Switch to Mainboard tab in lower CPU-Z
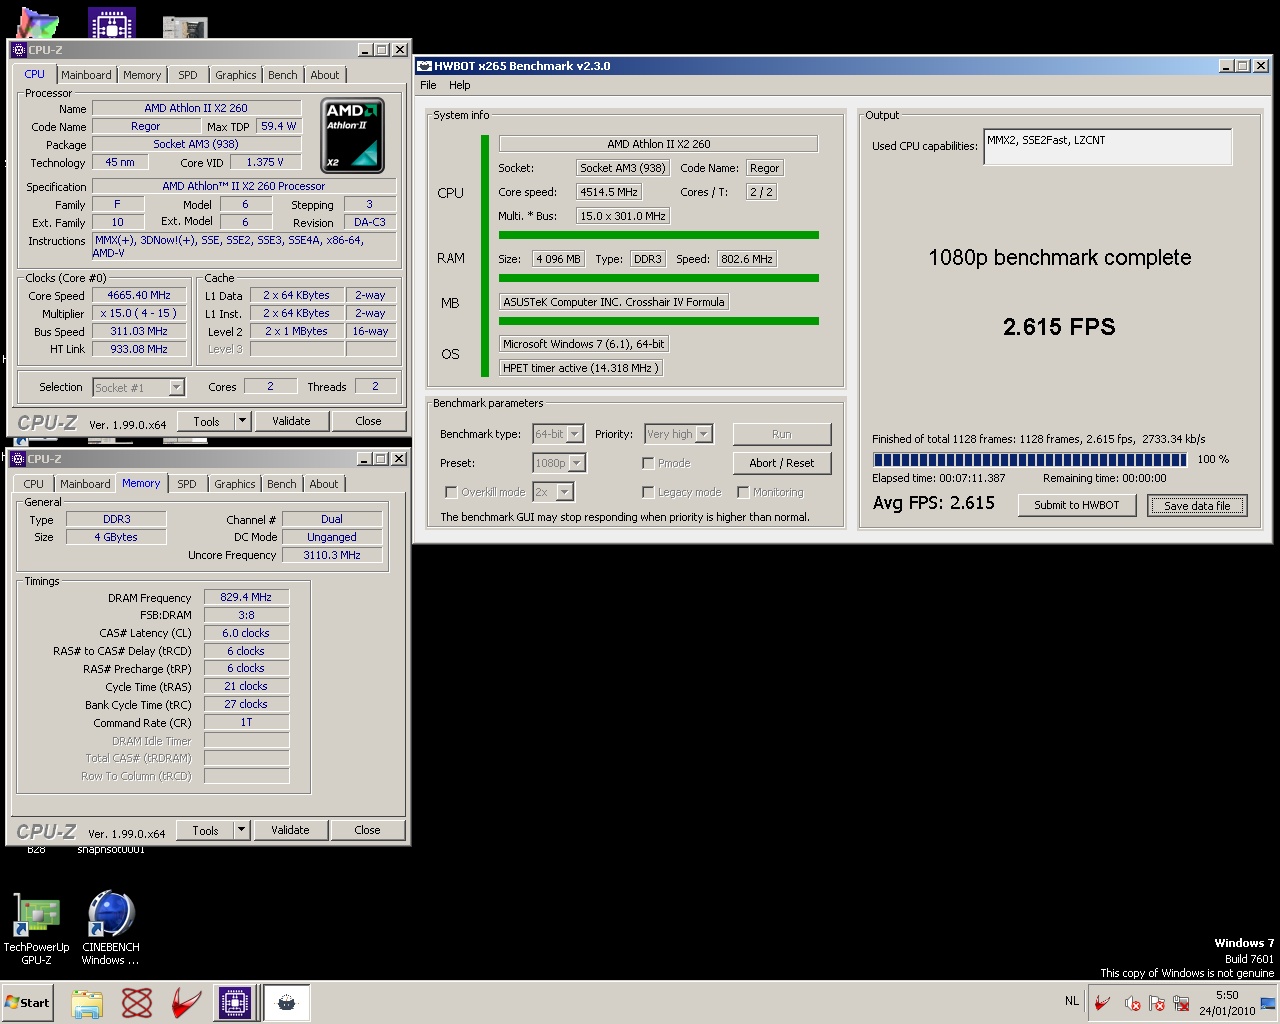This screenshot has height=1024, width=1280. pos(85,484)
